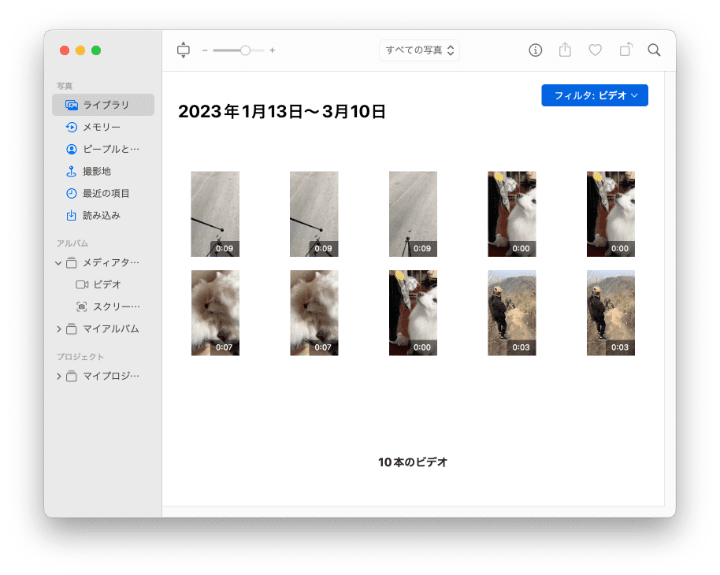Collapse the メディアタ… album group chevron
This screenshot has width=720, height=575.
(x=58, y=263)
